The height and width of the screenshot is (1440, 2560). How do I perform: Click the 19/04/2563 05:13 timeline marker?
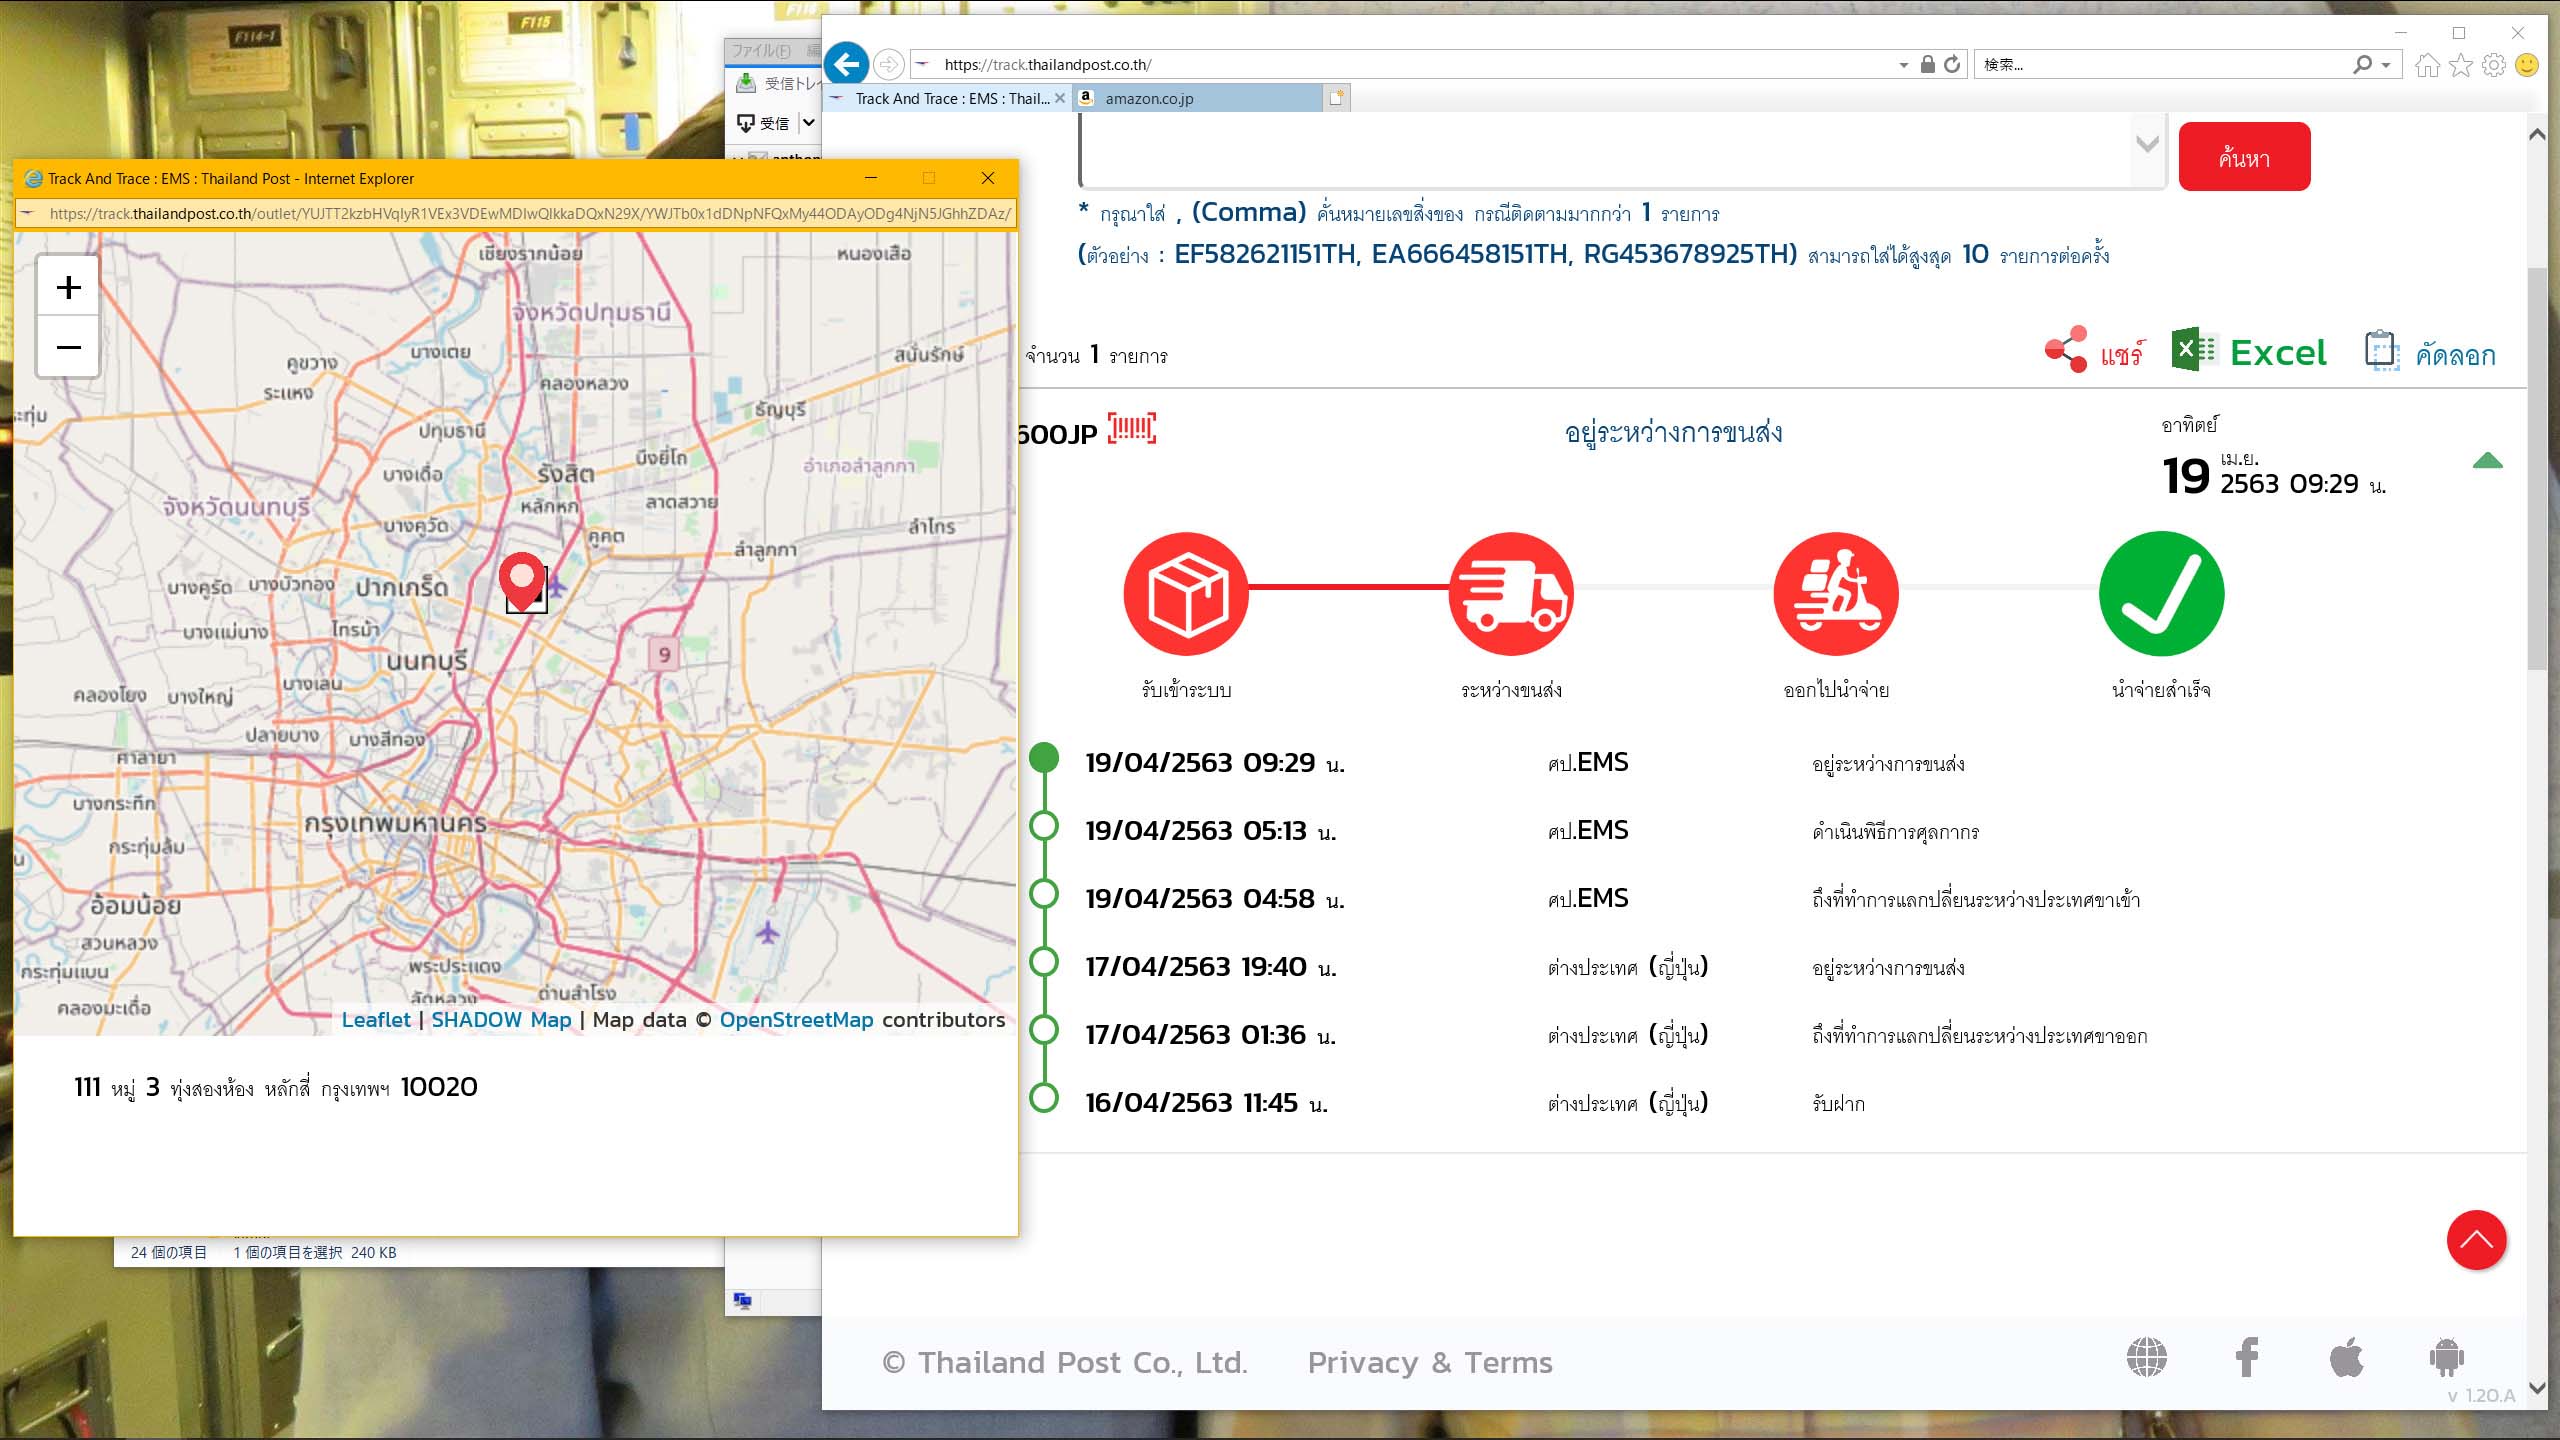[1044, 826]
